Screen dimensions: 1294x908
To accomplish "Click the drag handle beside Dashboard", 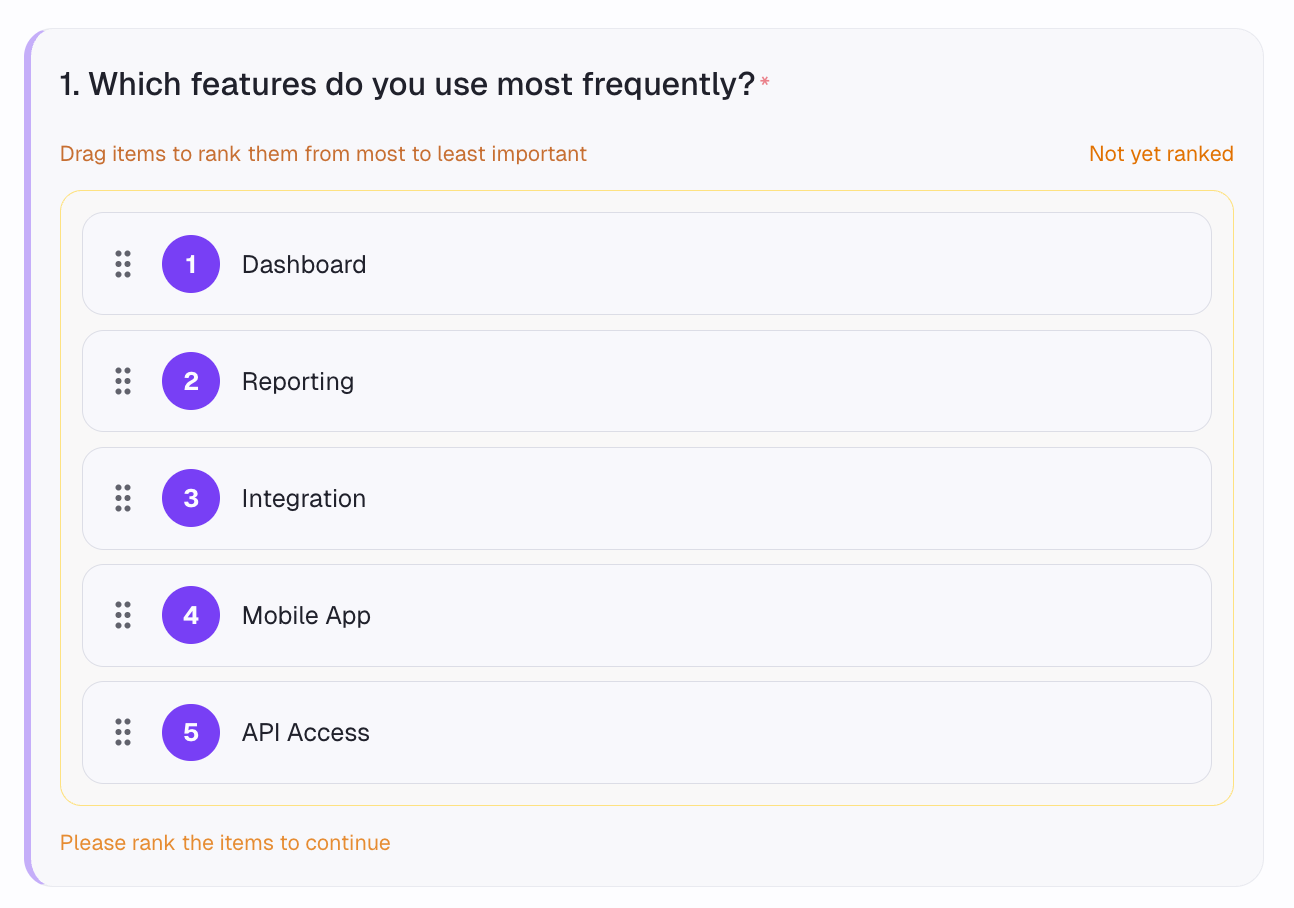I will (x=123, y=264).
